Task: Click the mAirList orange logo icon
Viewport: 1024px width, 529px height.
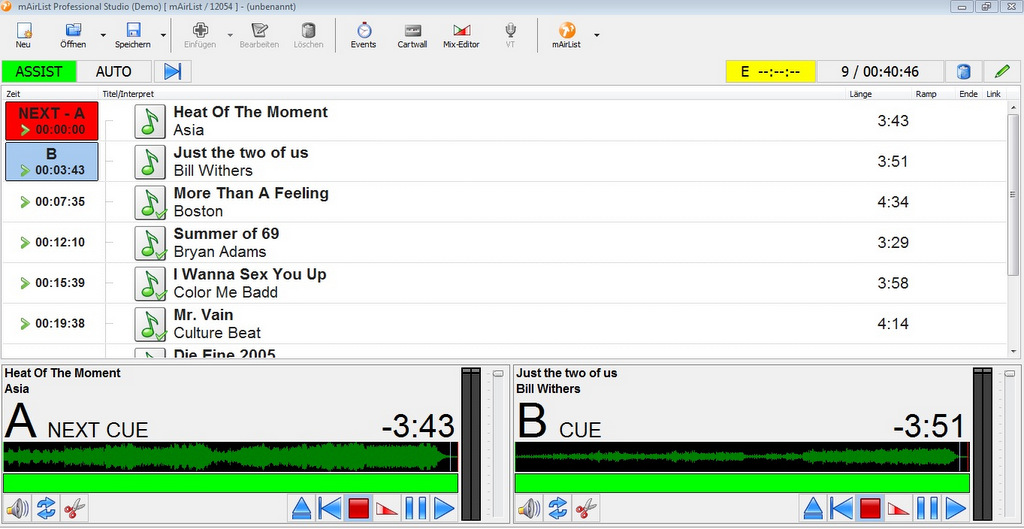Action: [x=567, y=30]
